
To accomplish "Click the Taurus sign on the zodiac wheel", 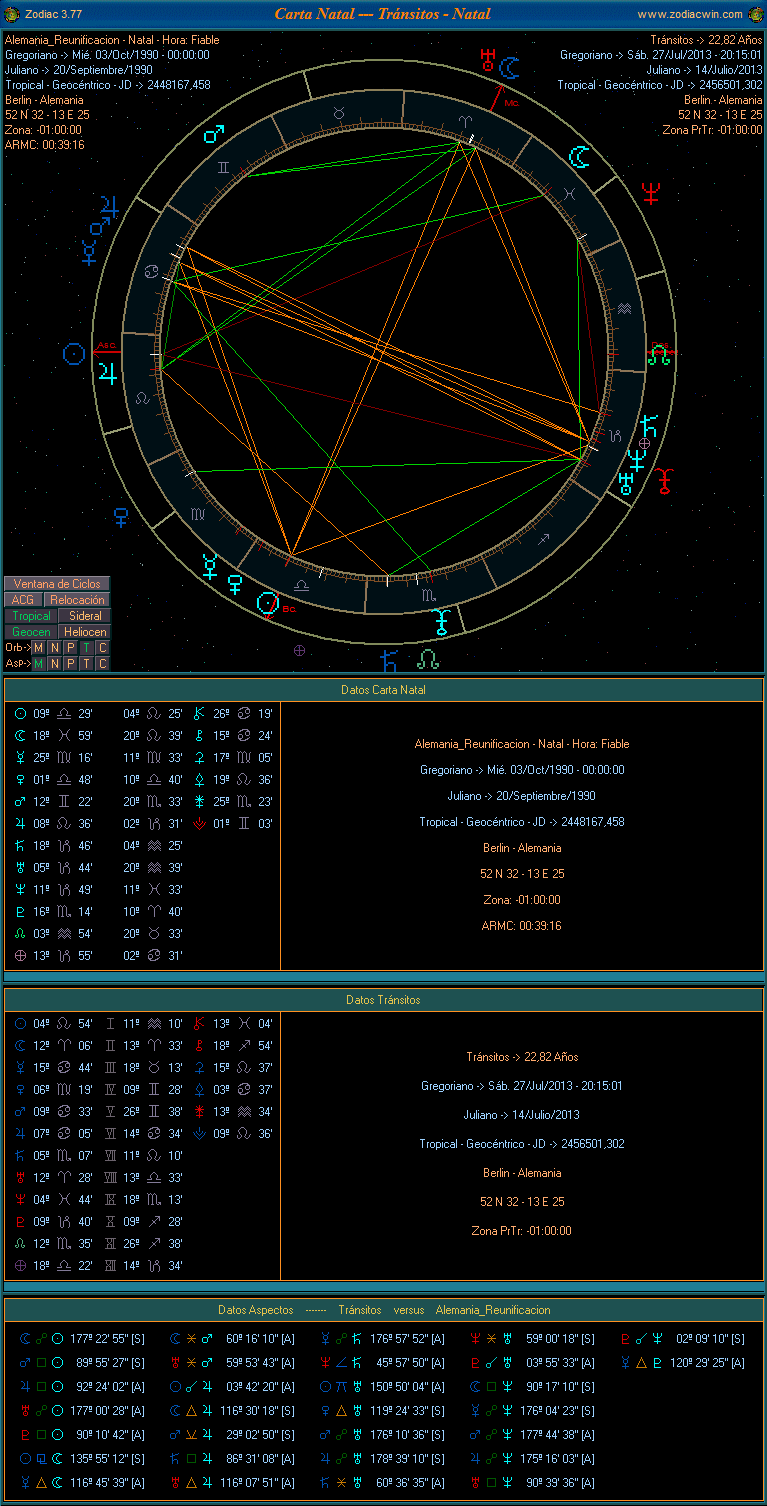I will pyautogui.click(x=339, y=113).
